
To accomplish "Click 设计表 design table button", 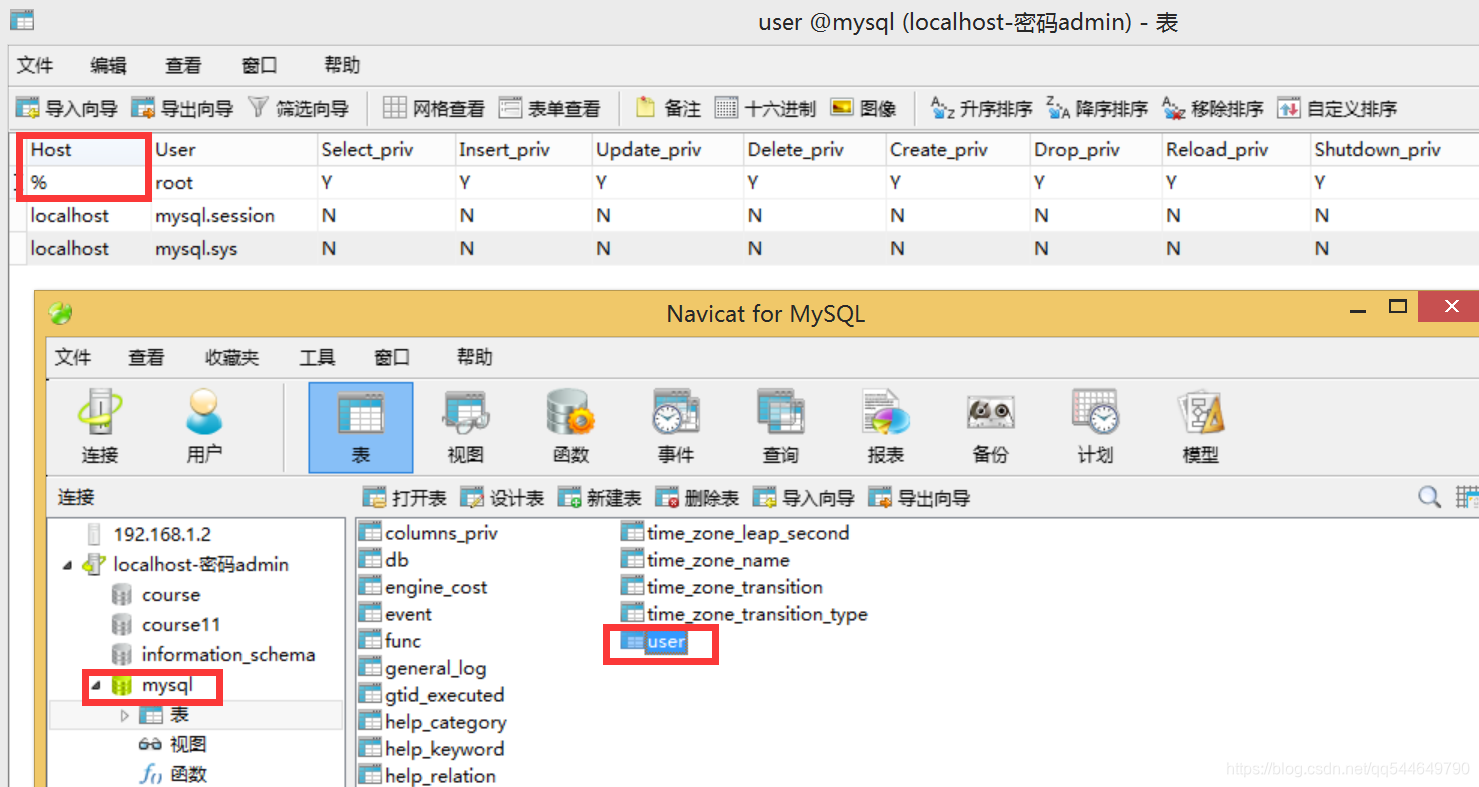I will tap(502, 497).
